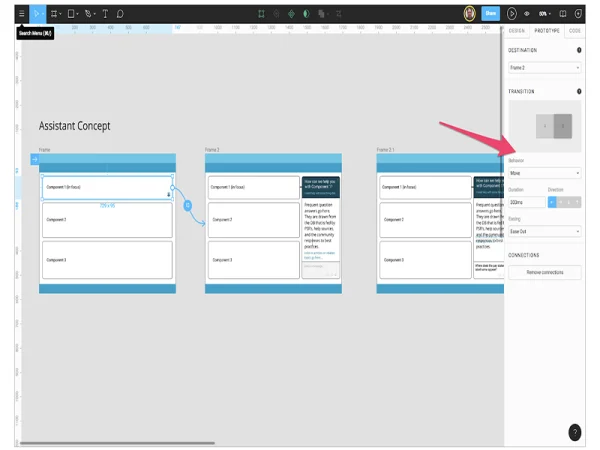
Task: Click the blue Share button
Action: 490,14
